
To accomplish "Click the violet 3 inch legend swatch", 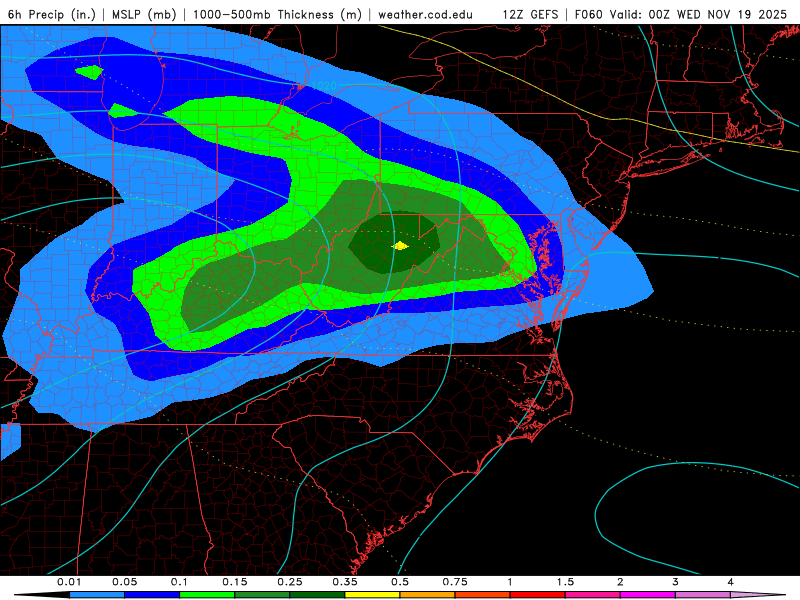I will pyautogui.click(x=703, y=595).
